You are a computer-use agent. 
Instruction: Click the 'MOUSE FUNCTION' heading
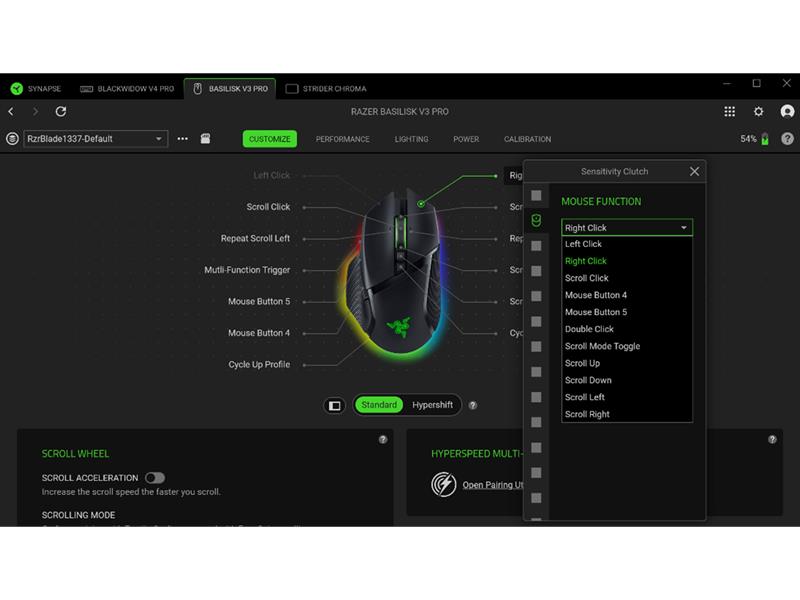[x=601, y=202]
